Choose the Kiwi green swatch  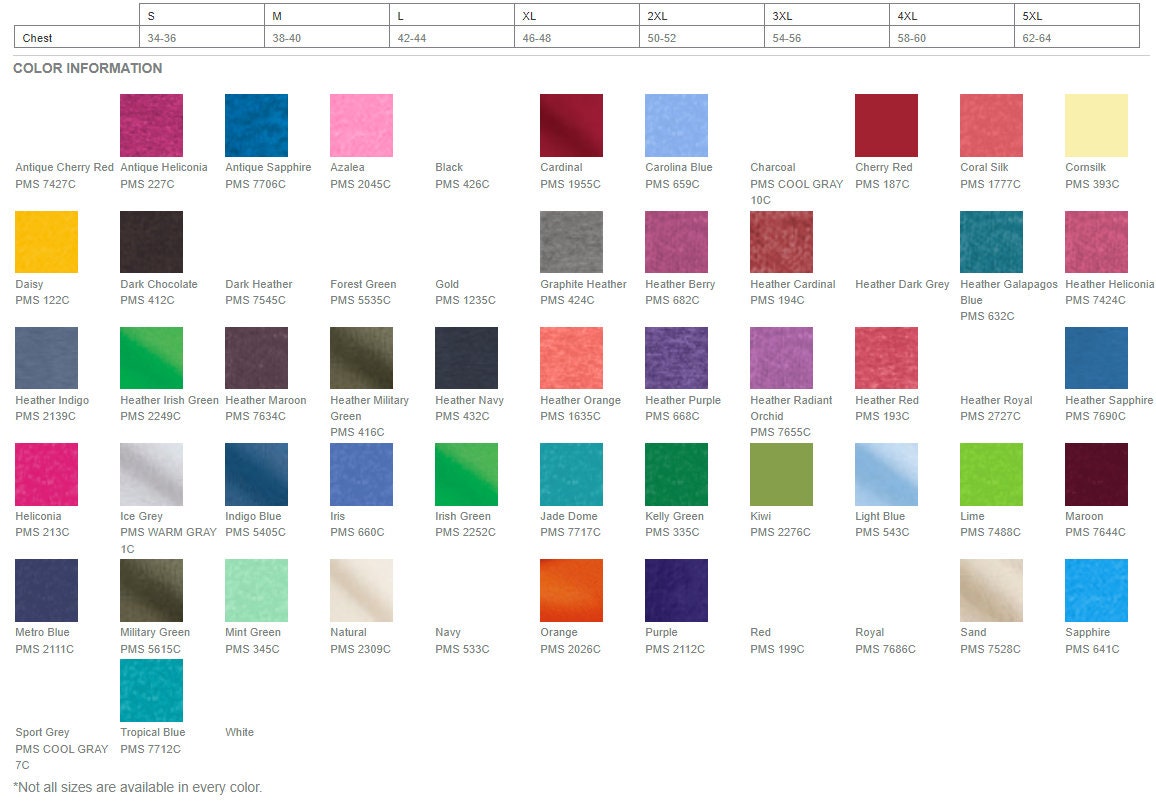(x=781, y=475)
